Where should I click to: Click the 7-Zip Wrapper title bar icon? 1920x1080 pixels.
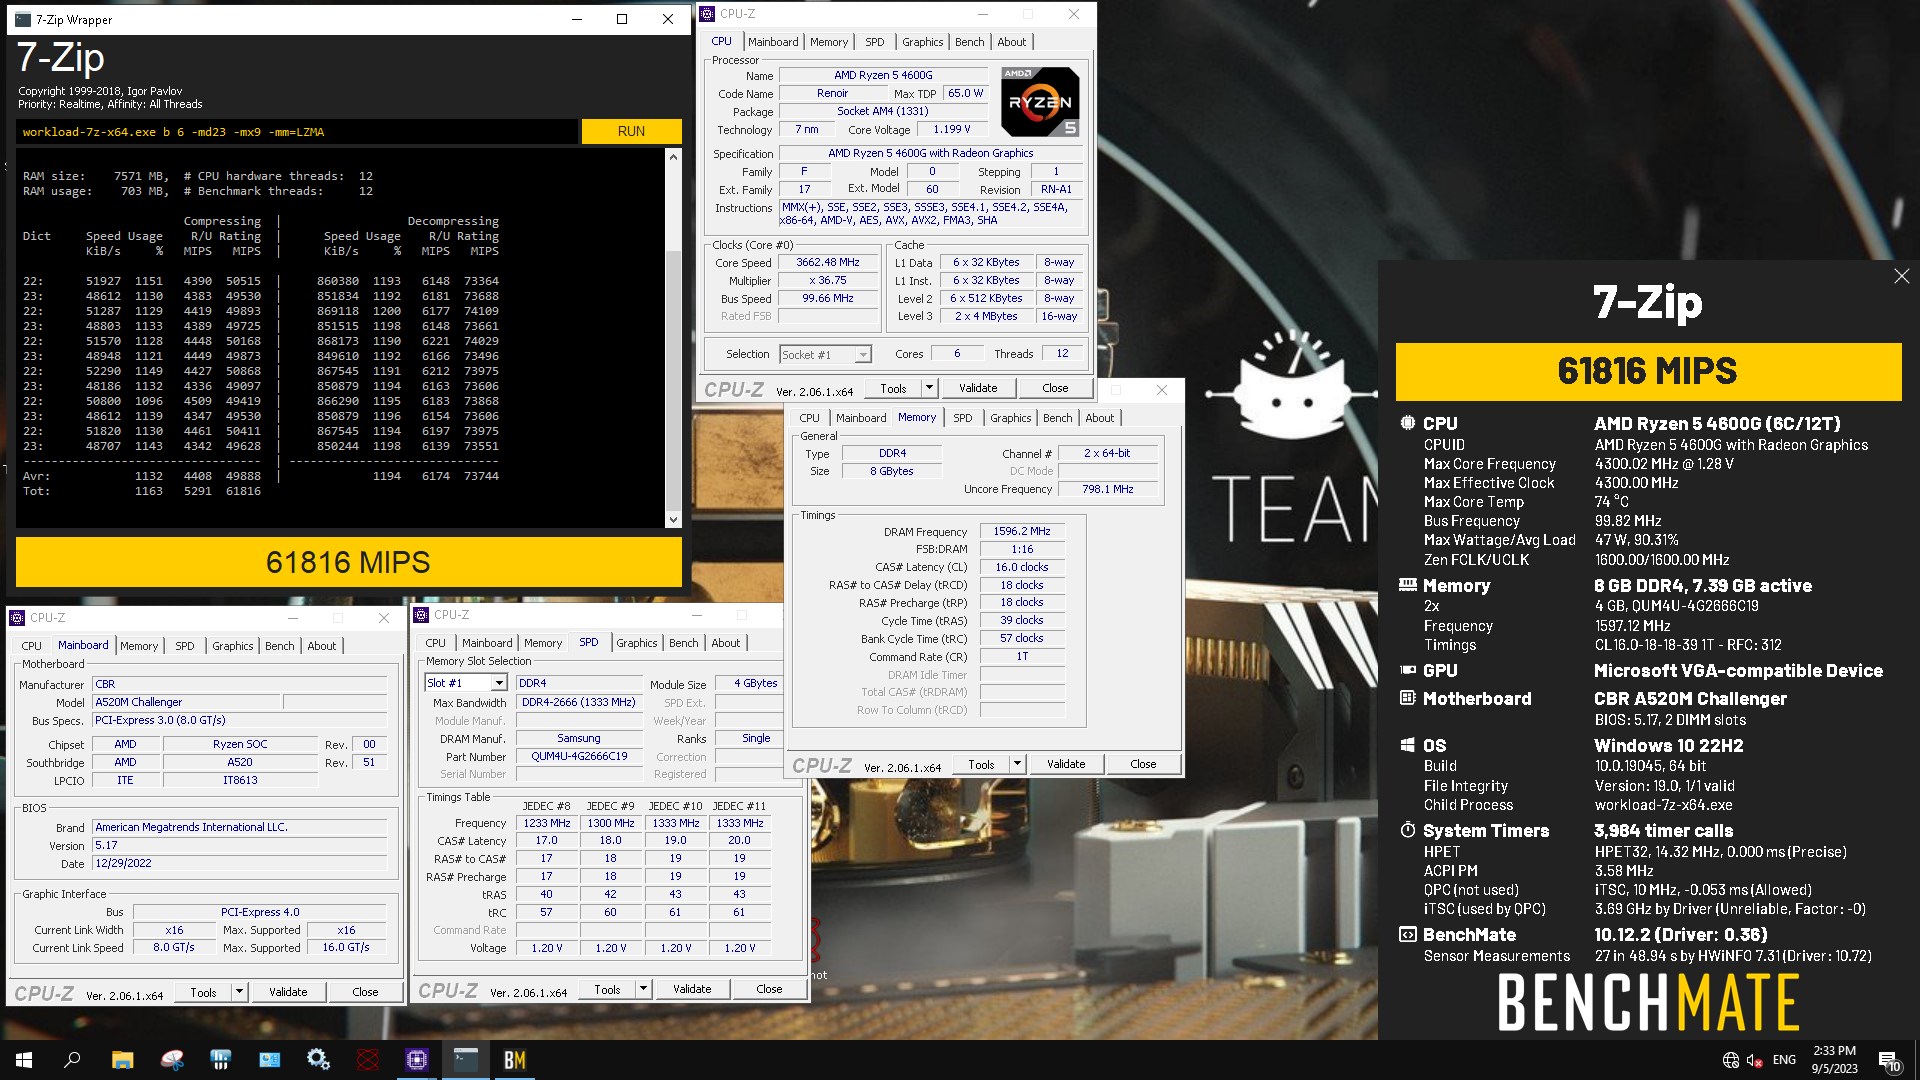(22, 19)
